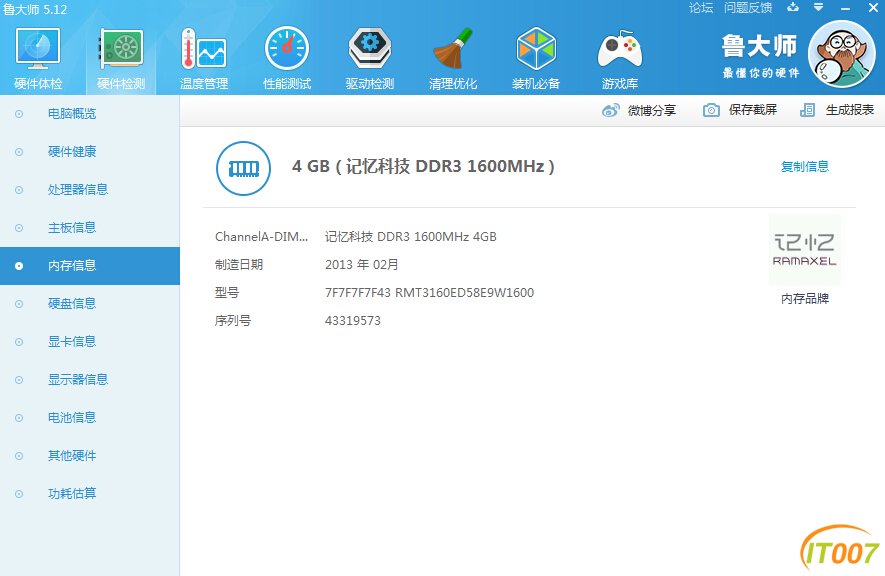
Task: Open the 问题反馈 feedback link
Action: (748, 8)
